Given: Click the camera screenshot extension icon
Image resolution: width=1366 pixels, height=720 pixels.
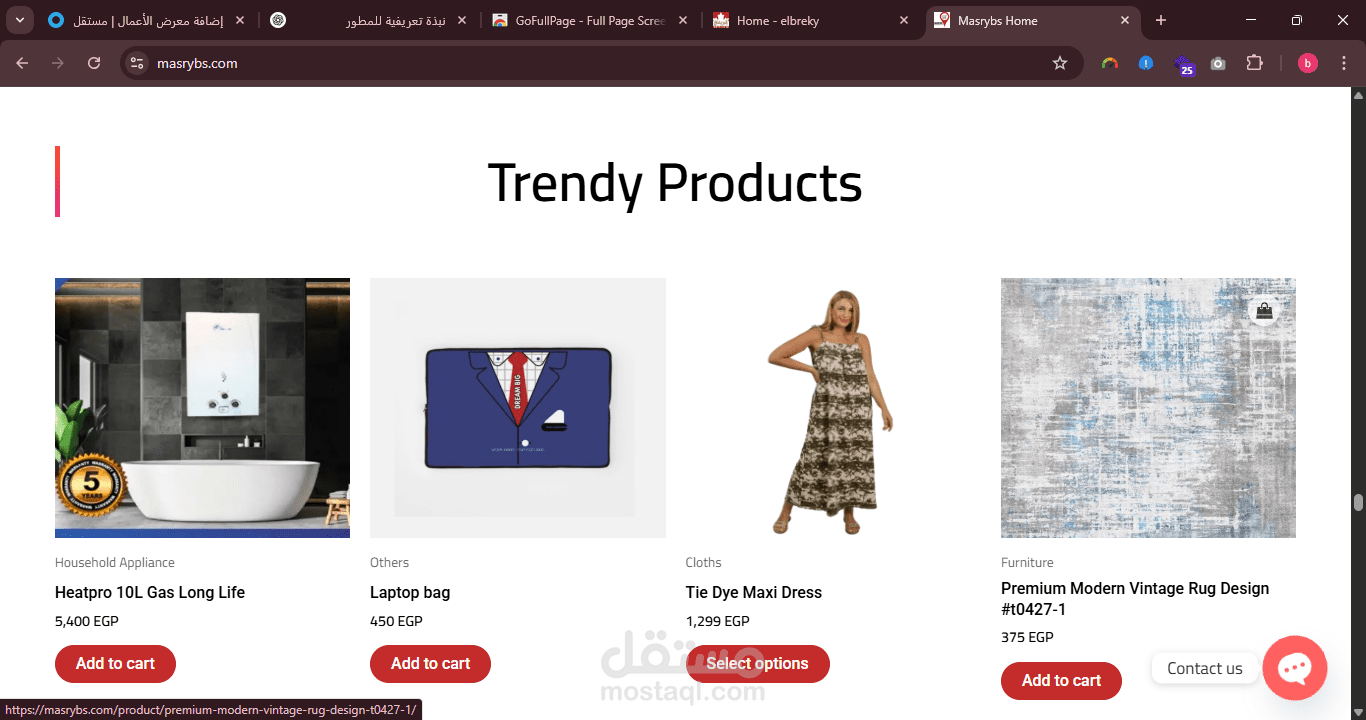Looking at the screenshot, I should (x=1218, y=63).
